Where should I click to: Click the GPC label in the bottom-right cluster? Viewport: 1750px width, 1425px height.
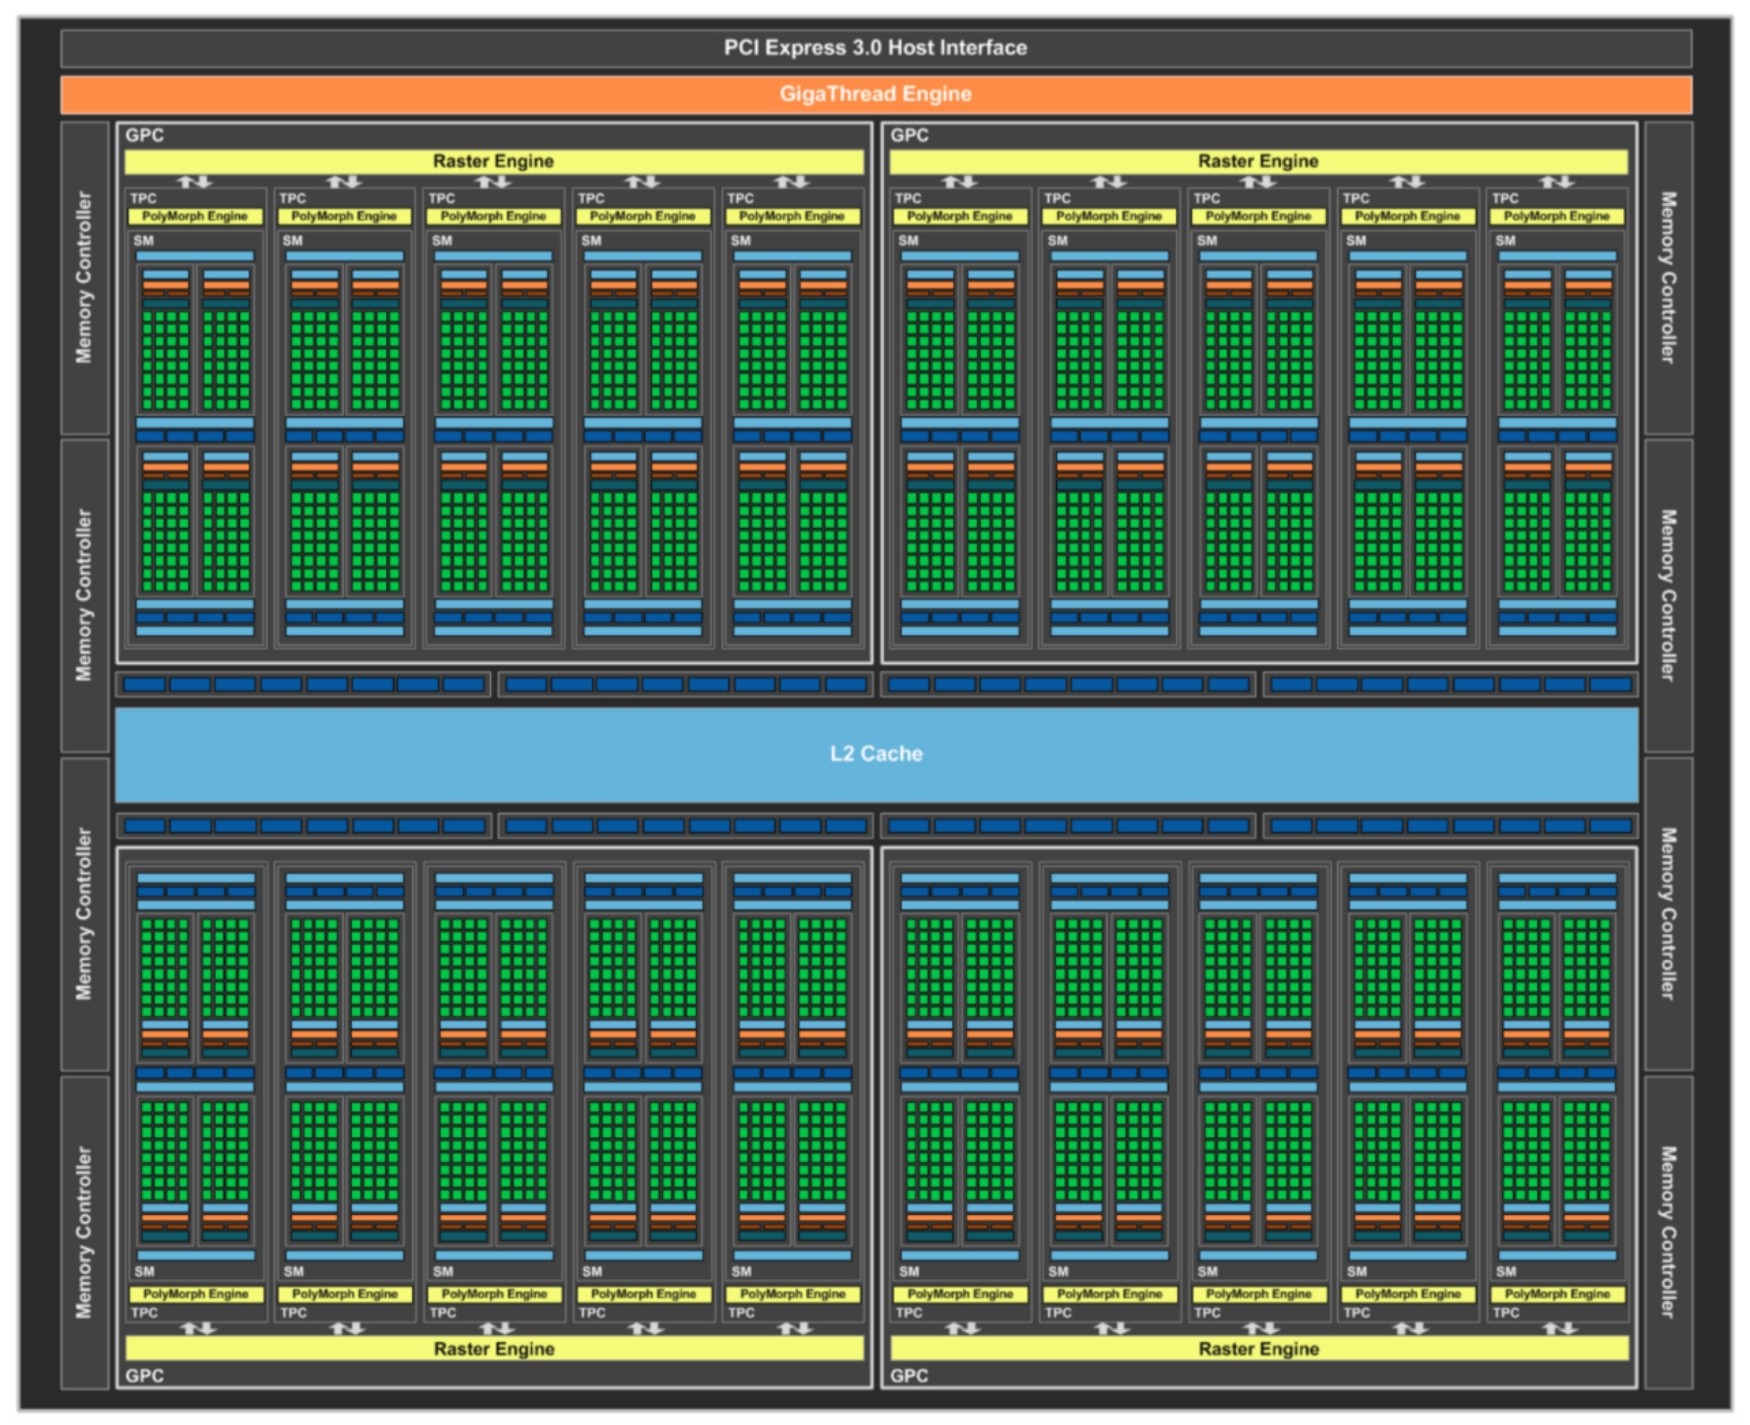coord(909,1376)
